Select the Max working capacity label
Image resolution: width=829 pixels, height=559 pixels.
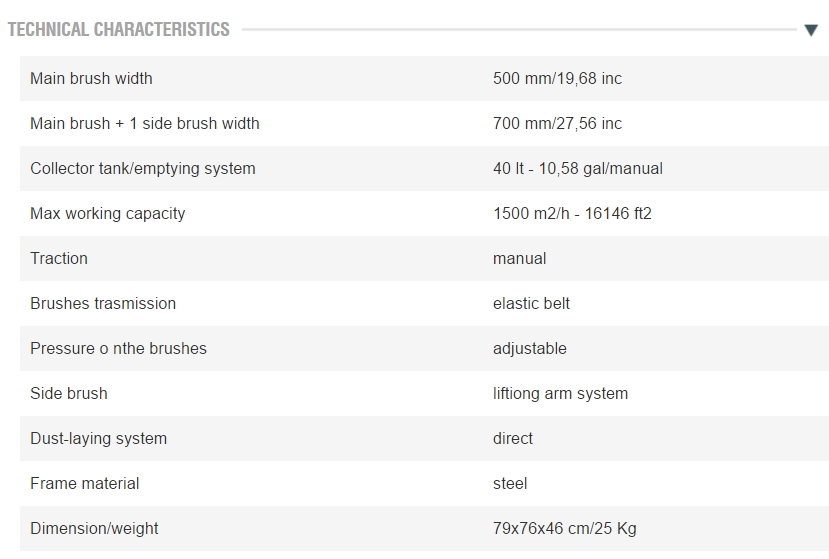[108, 214]
